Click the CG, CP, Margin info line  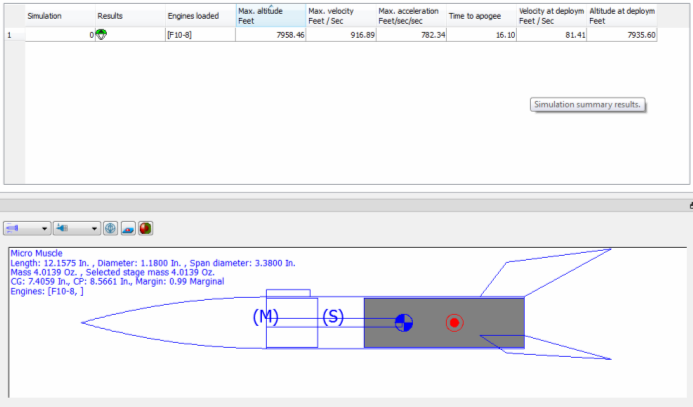(x=117, y=281)
